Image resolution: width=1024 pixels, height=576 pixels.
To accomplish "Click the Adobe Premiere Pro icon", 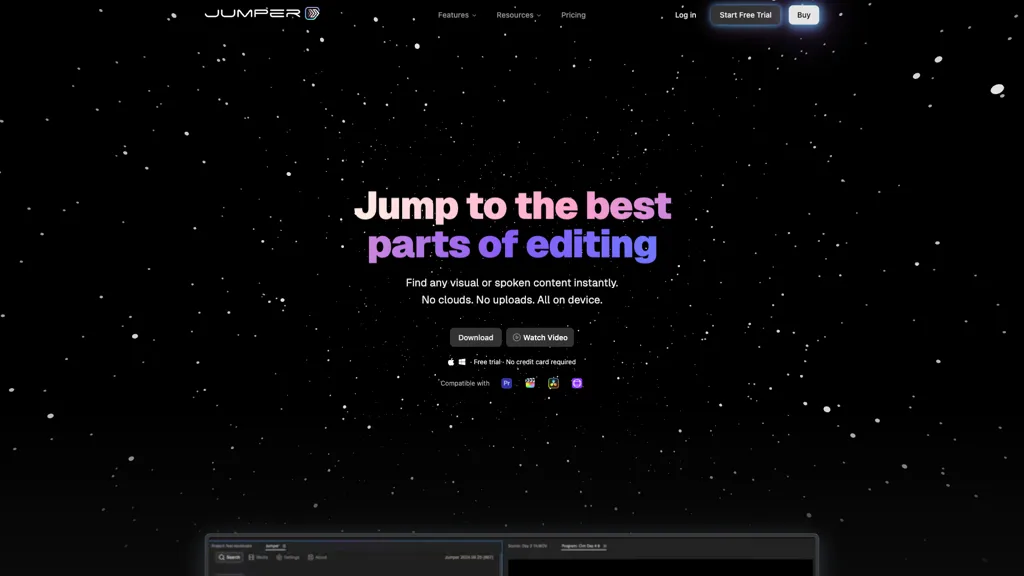I will (x=506, y=383).
